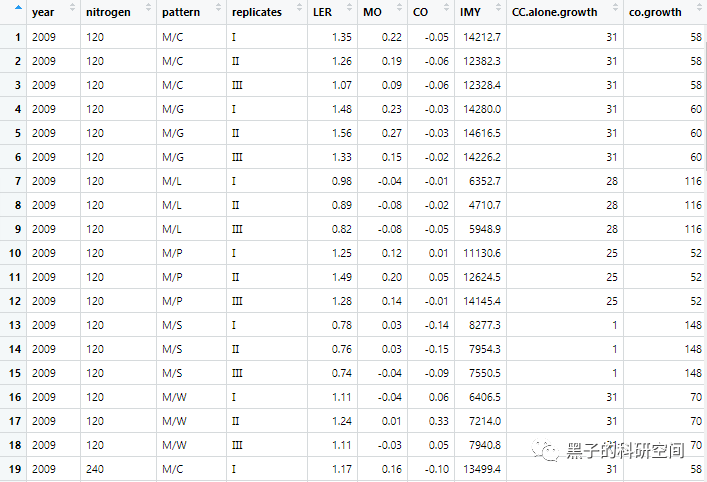Click the pattern column header
Image resolution: width=707 pixels, height=482 pixels.
(x=192, y=12)
